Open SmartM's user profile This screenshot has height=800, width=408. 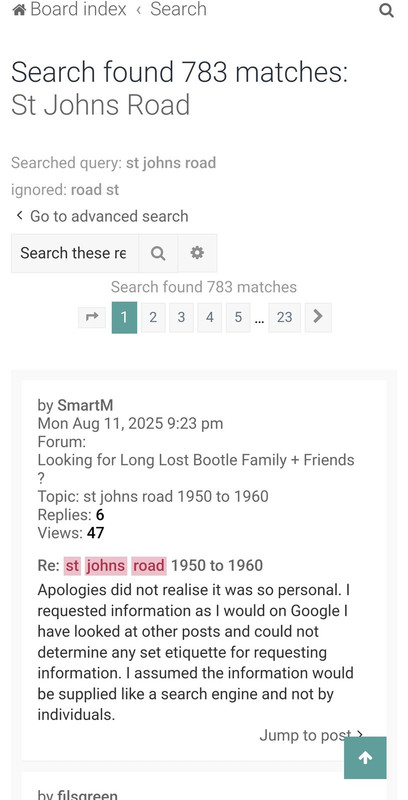tap(85, 405)
